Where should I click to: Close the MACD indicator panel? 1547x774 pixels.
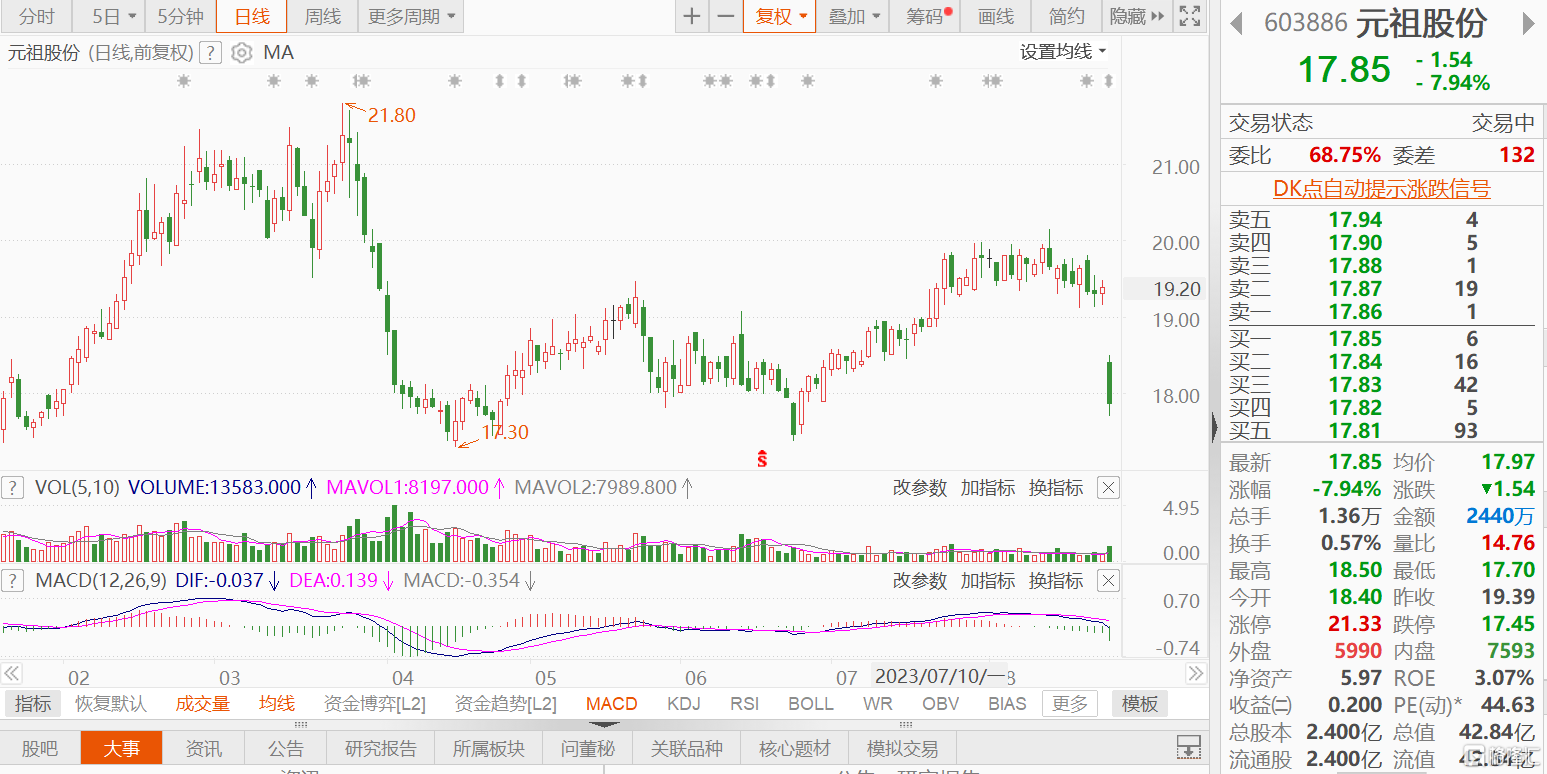(x=1108, y=580)
